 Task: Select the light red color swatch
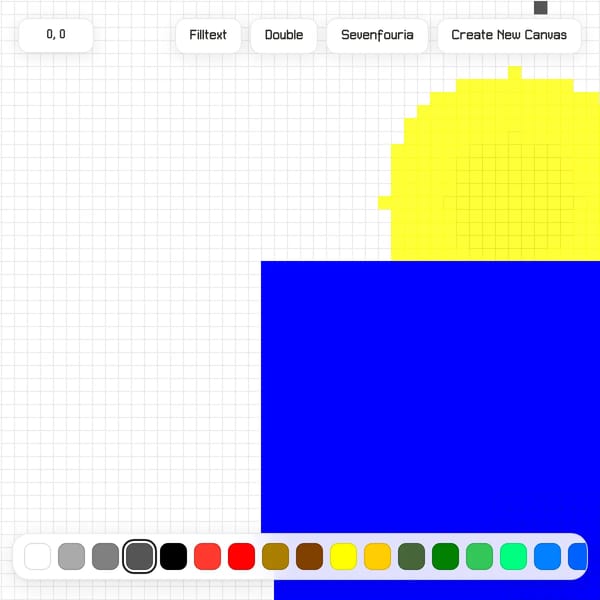point(207,556)
